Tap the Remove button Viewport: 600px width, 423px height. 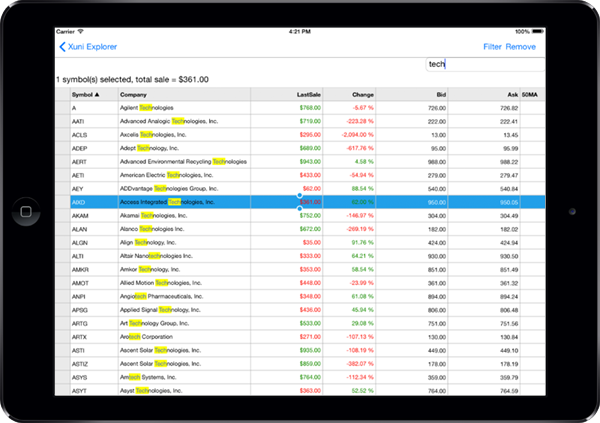pyautogui.click(x=520, y=47)
